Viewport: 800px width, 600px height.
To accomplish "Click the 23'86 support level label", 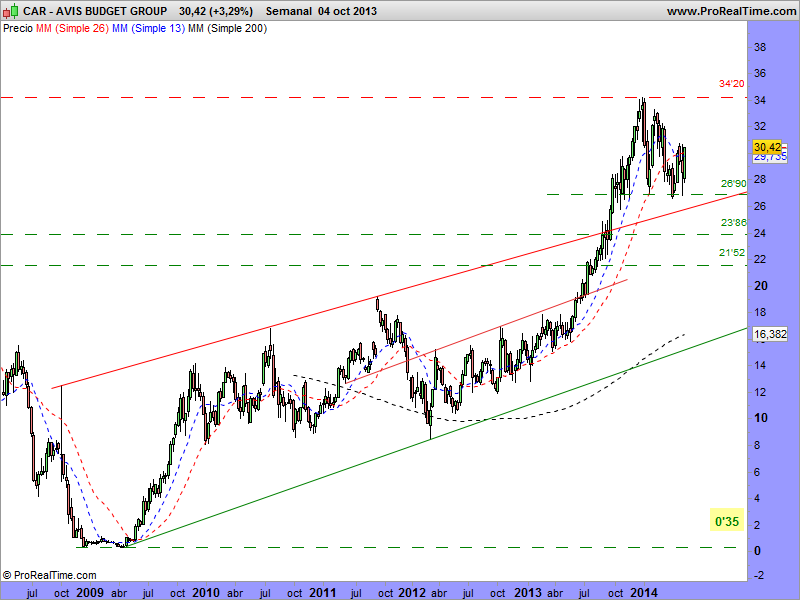I will (733, 222).
